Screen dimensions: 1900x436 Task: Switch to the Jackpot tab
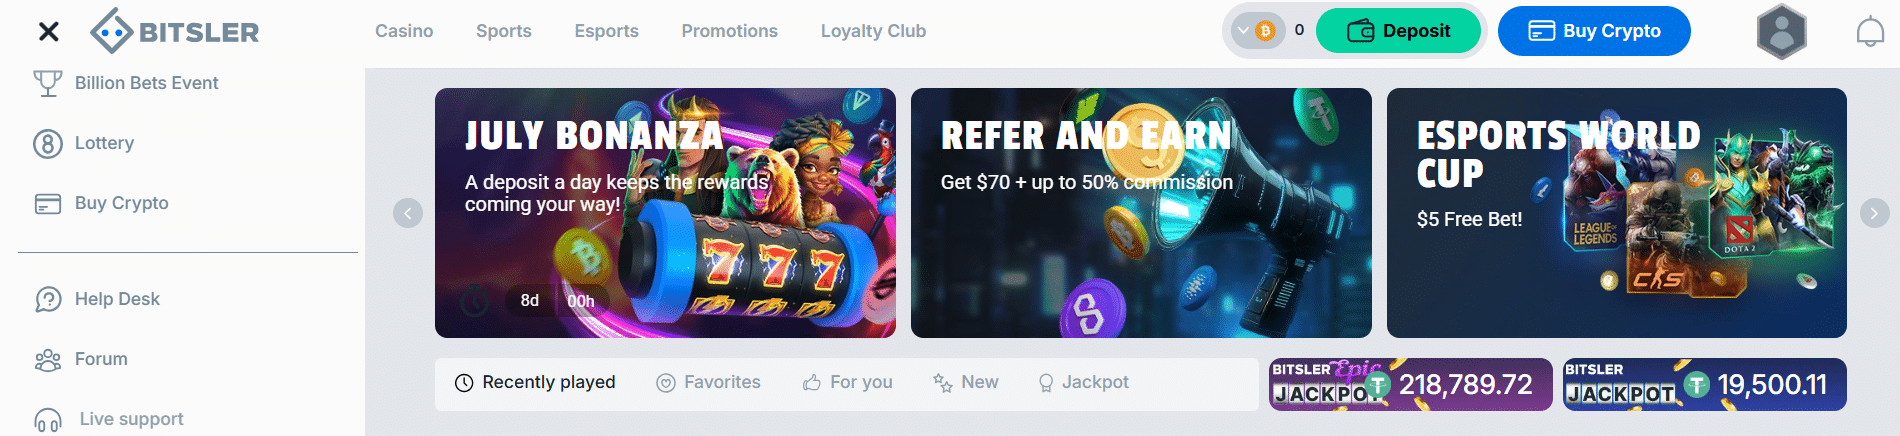[x=1083, y=382]
